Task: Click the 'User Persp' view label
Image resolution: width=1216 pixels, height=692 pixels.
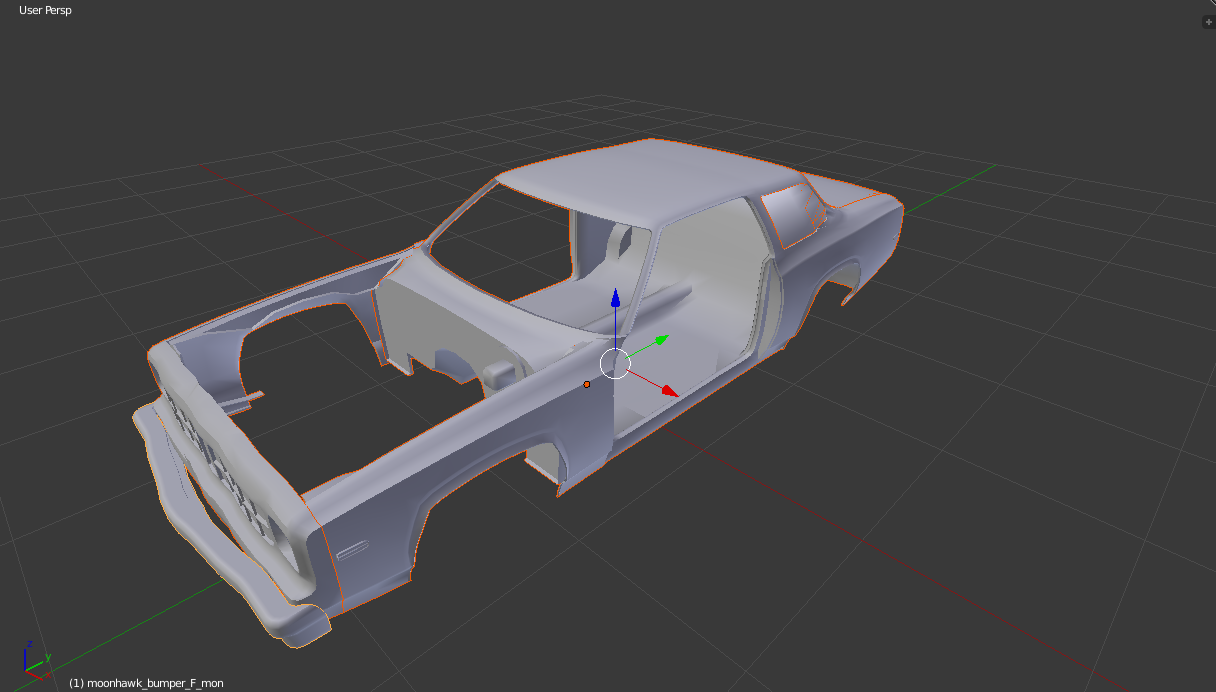Action: click(x=45, y=10)
